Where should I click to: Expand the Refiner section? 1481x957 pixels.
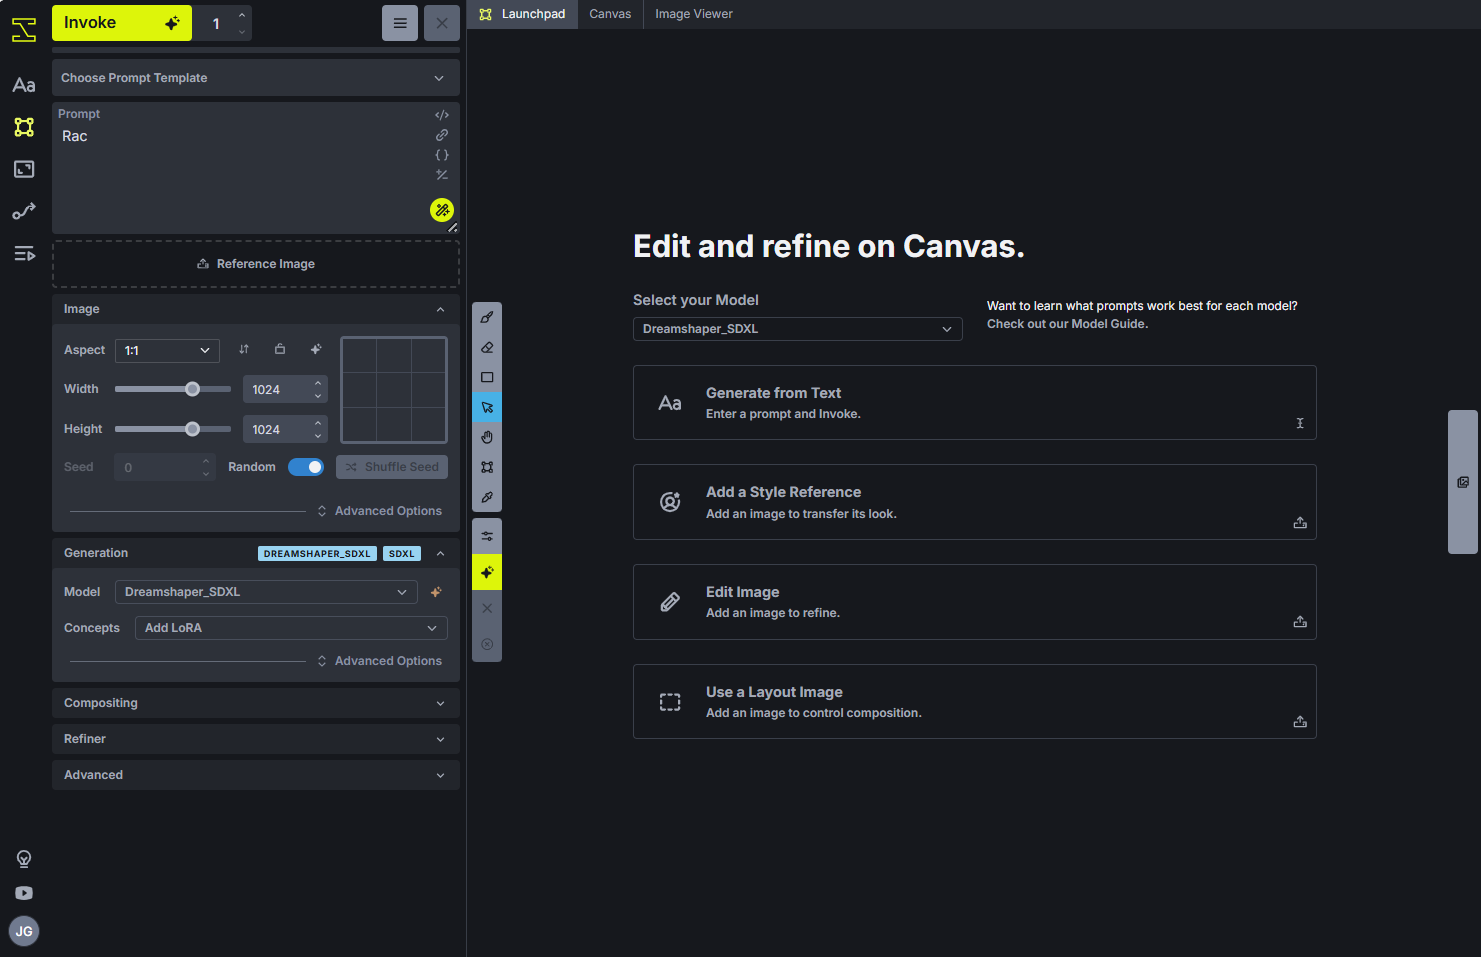coord(256,739)
